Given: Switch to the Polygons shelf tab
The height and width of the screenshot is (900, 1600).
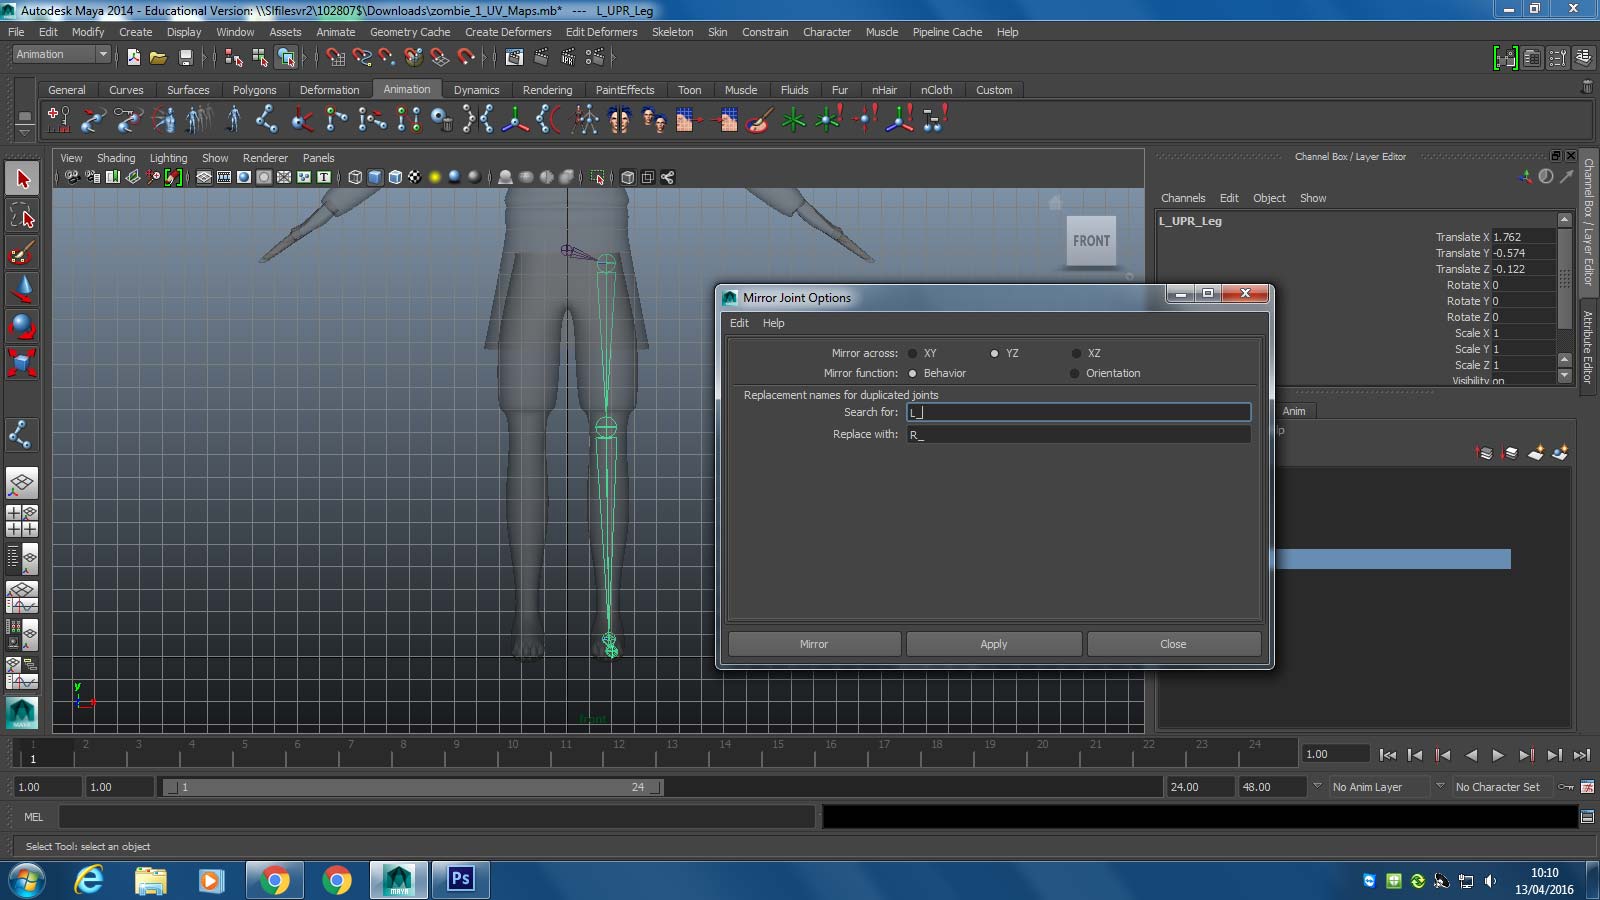Looking at the screenshot, I should tap(254, 90).
